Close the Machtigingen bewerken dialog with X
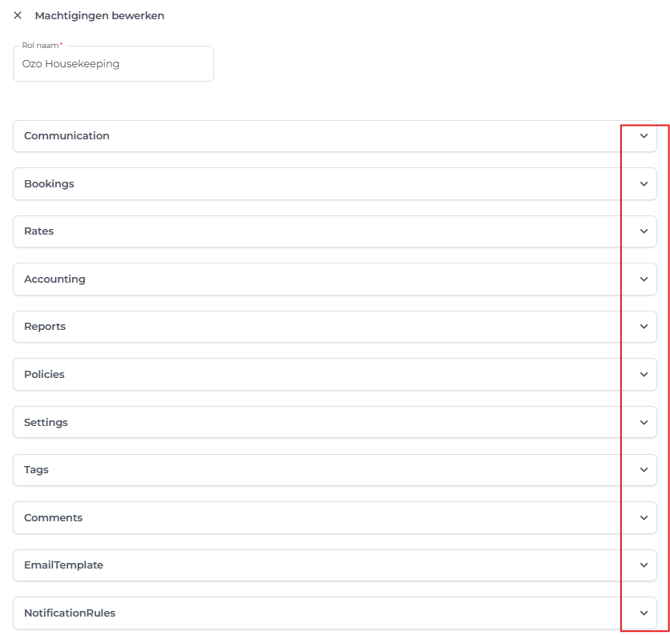 point(18,16)
